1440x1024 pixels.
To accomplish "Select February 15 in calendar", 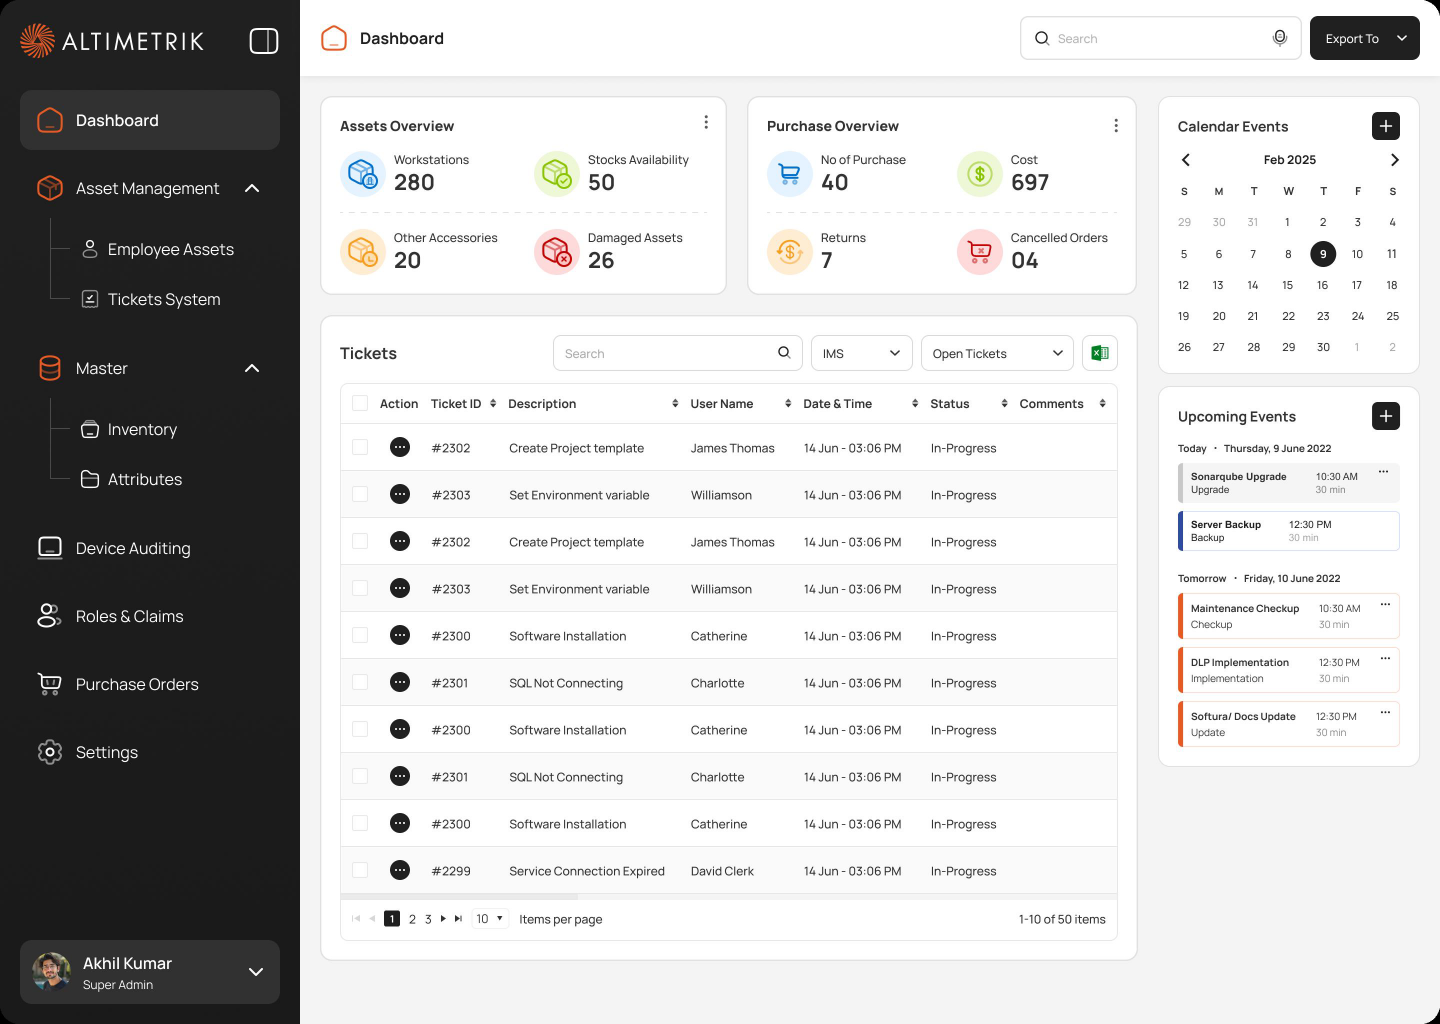I will [1288, 285].
